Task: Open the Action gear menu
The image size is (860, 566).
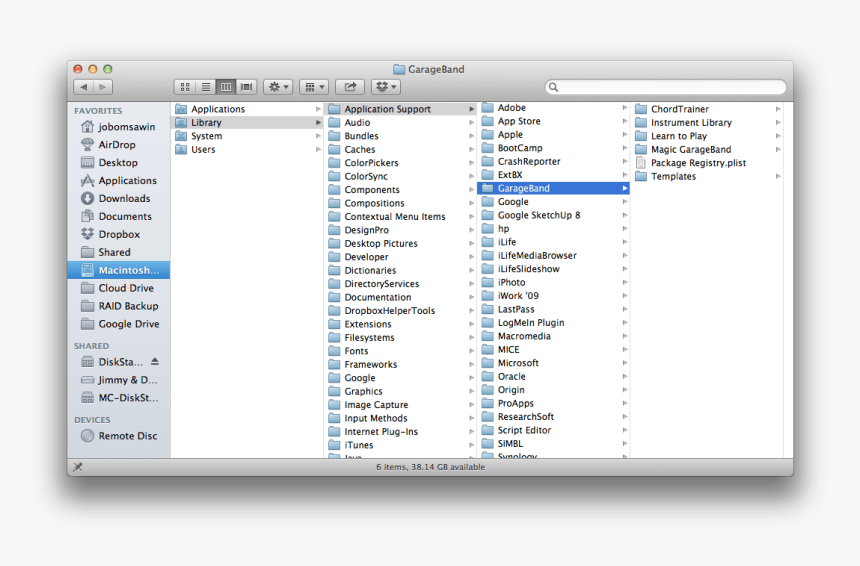Action: (x=278, y=87)
